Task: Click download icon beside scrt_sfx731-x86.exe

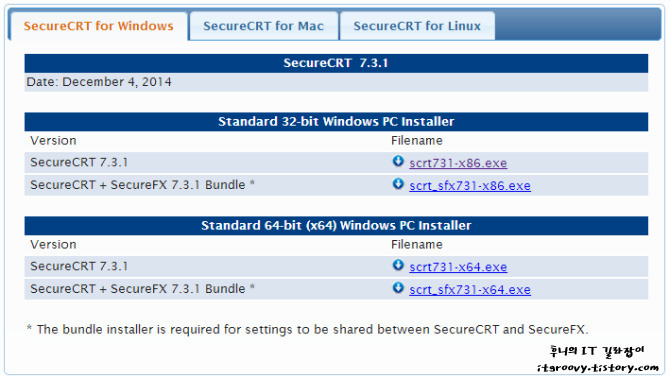Action: click(x=398, y=184)
